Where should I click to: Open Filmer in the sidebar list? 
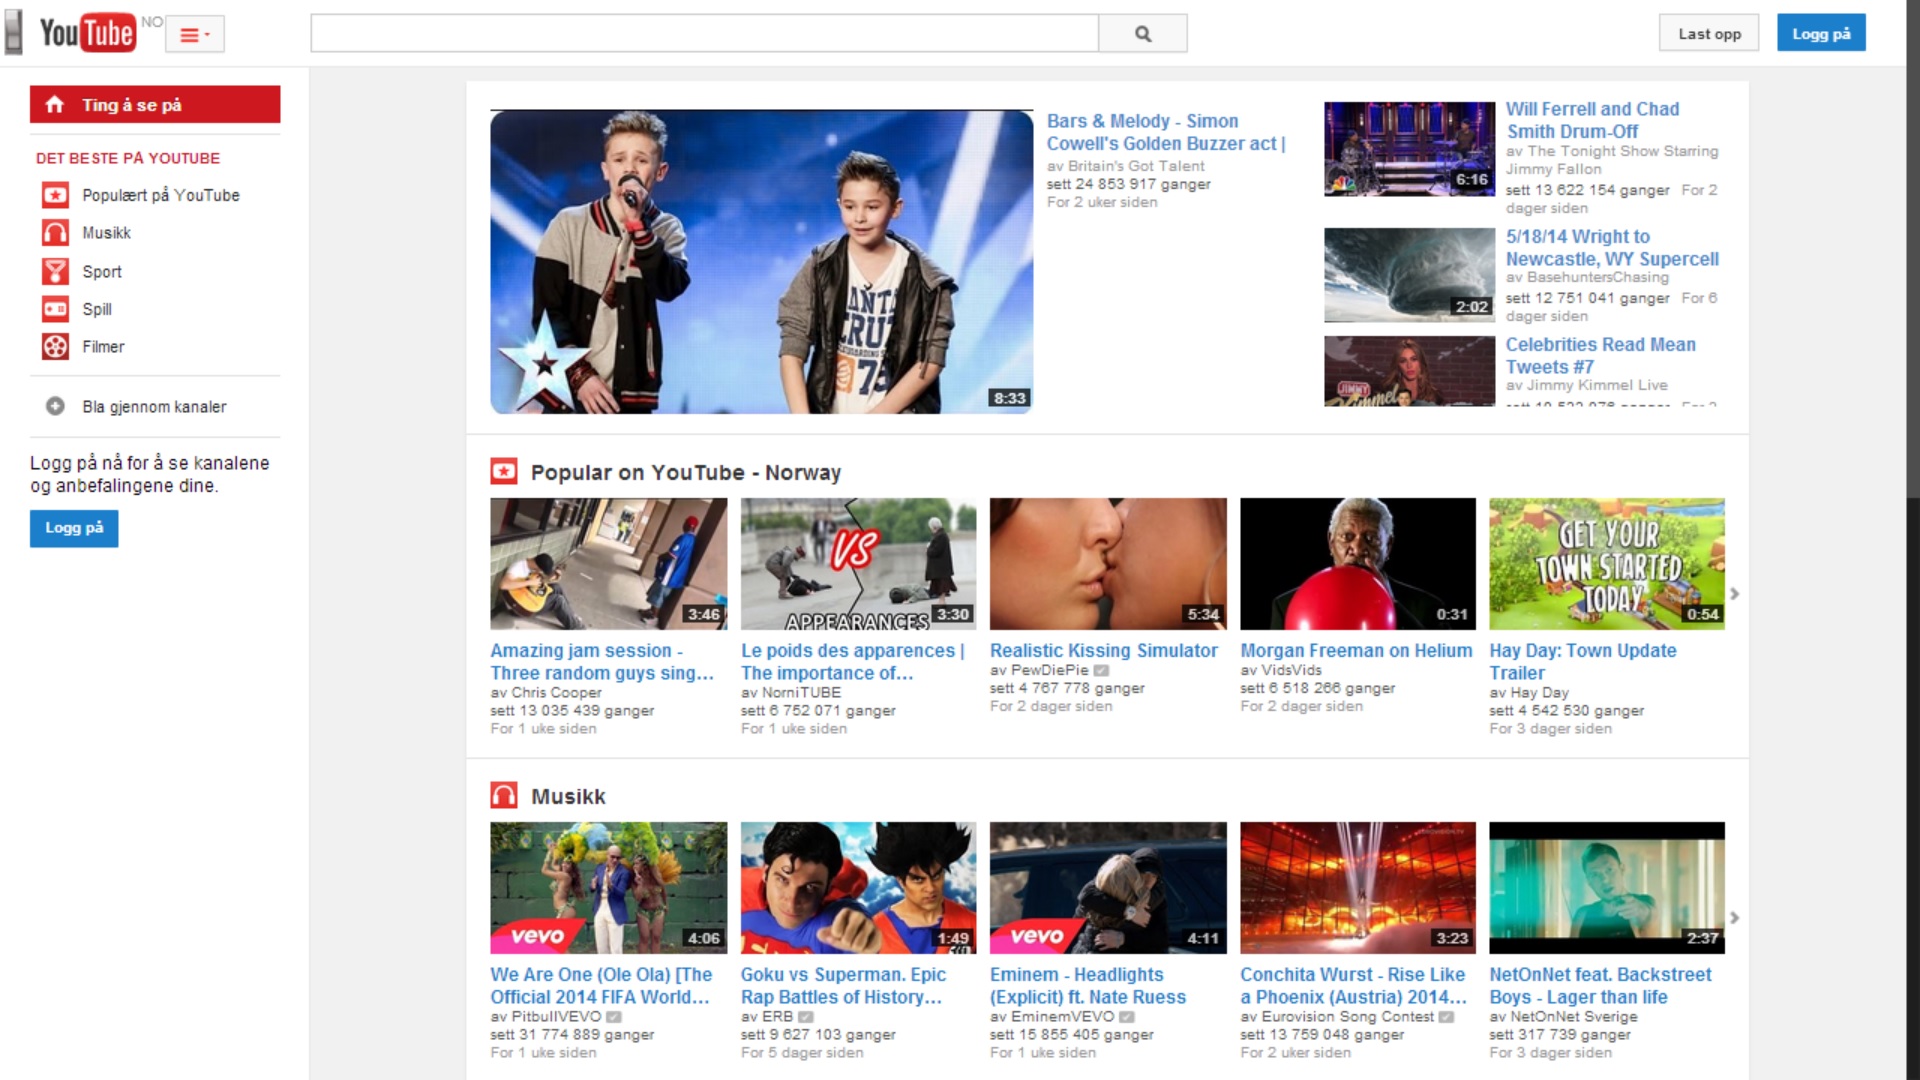103,346
